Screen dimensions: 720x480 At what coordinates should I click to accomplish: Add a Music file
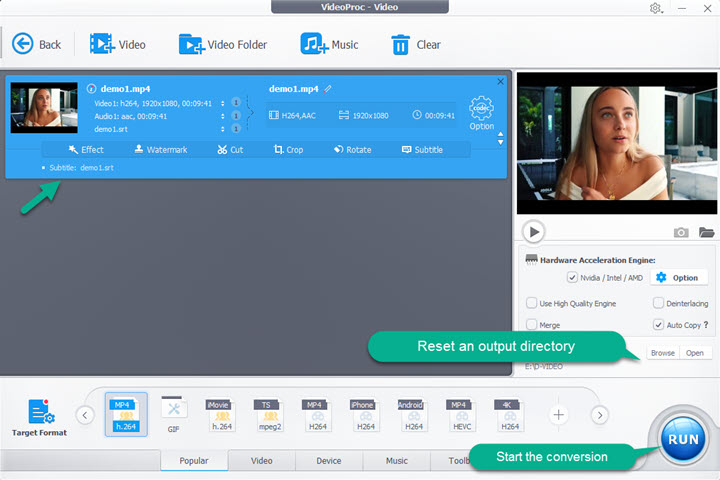(x=314, y=44)
